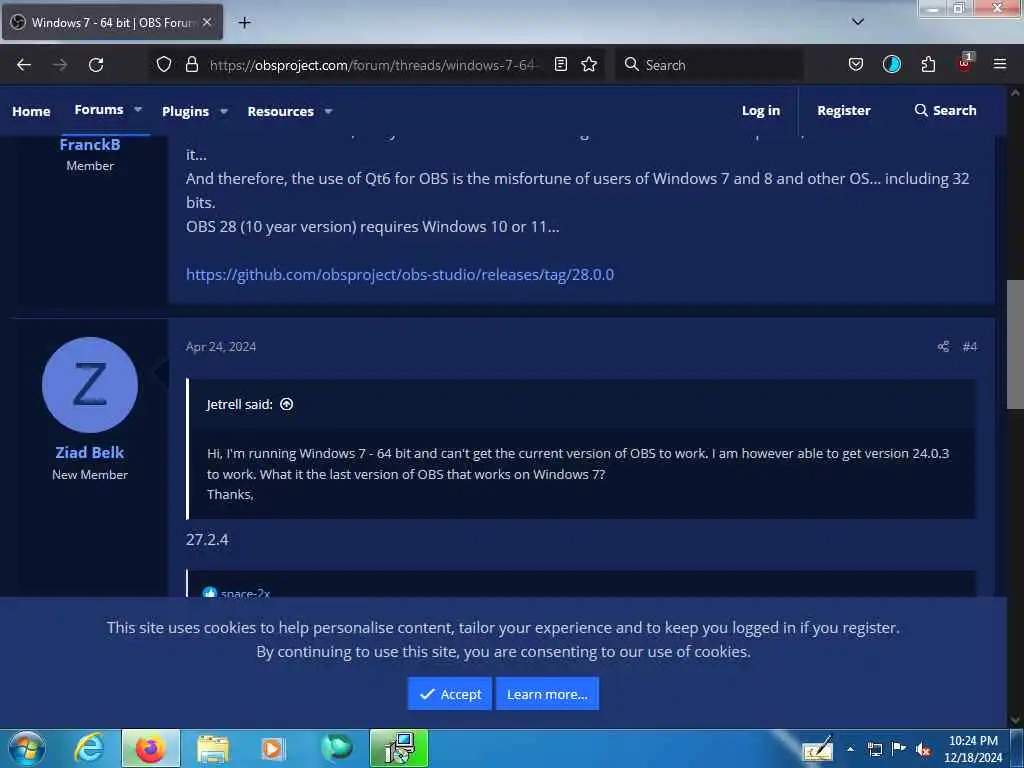Expand the Forums dropdown arrow
Viewport: 1024px width, 768px height.
138,110
